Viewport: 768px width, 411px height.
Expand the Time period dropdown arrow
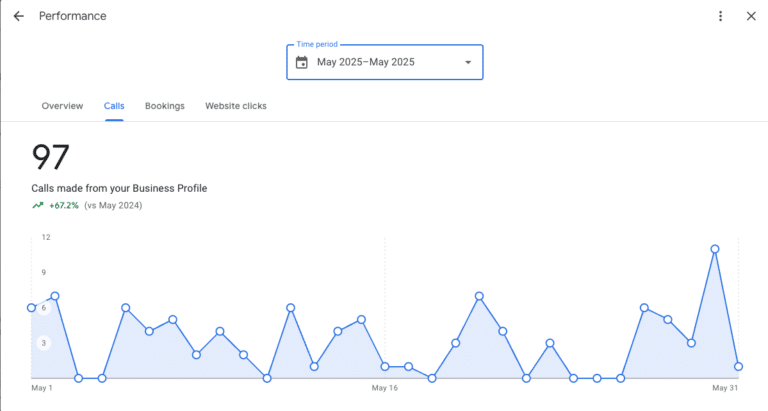coord(467,63)
